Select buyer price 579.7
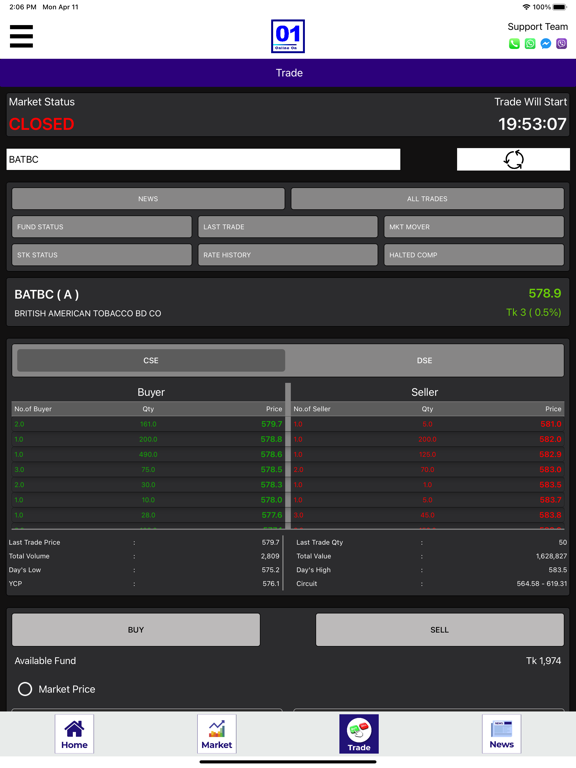 [x=272, y=424]
